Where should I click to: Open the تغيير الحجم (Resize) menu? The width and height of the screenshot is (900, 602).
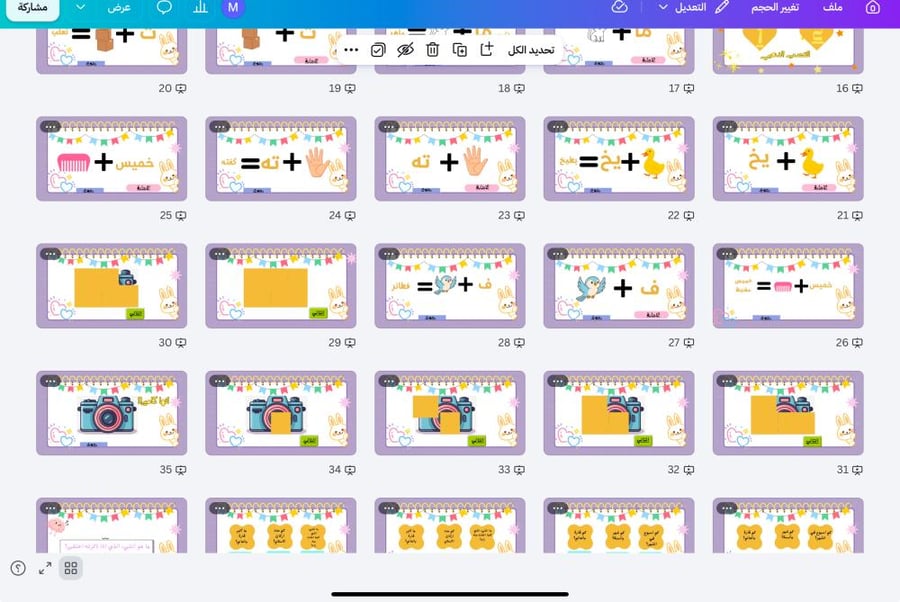tap(775, 7)
